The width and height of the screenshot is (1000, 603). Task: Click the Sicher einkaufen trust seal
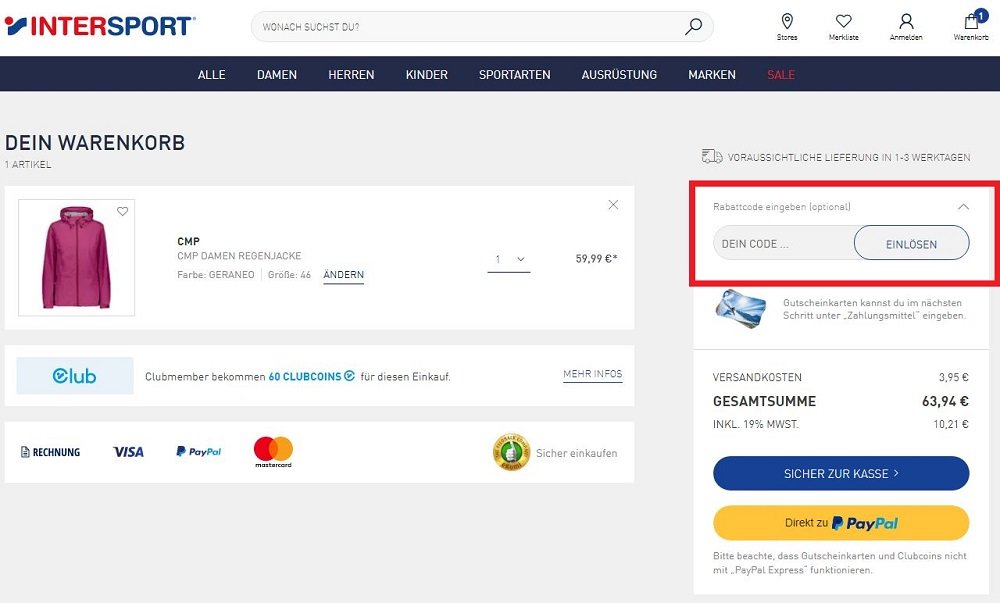point(511,452)
